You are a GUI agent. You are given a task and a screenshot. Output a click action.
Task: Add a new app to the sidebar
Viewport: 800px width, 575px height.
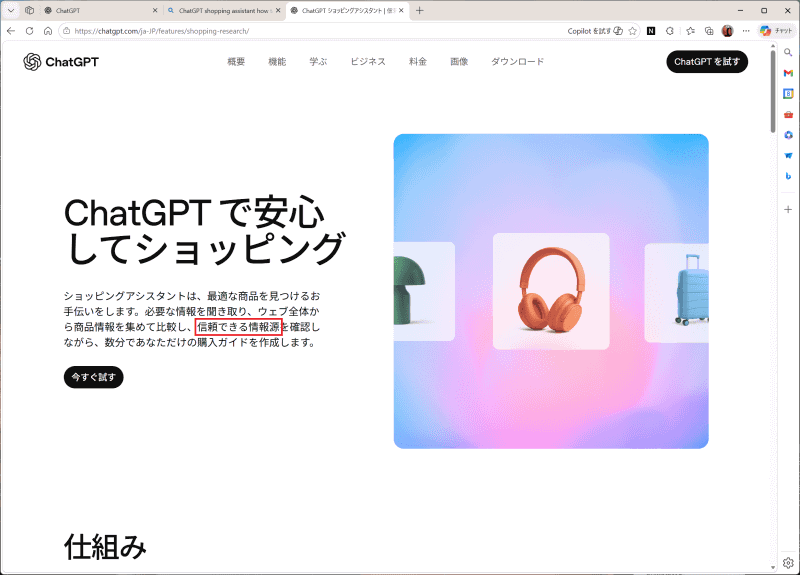tap(788, 209)
